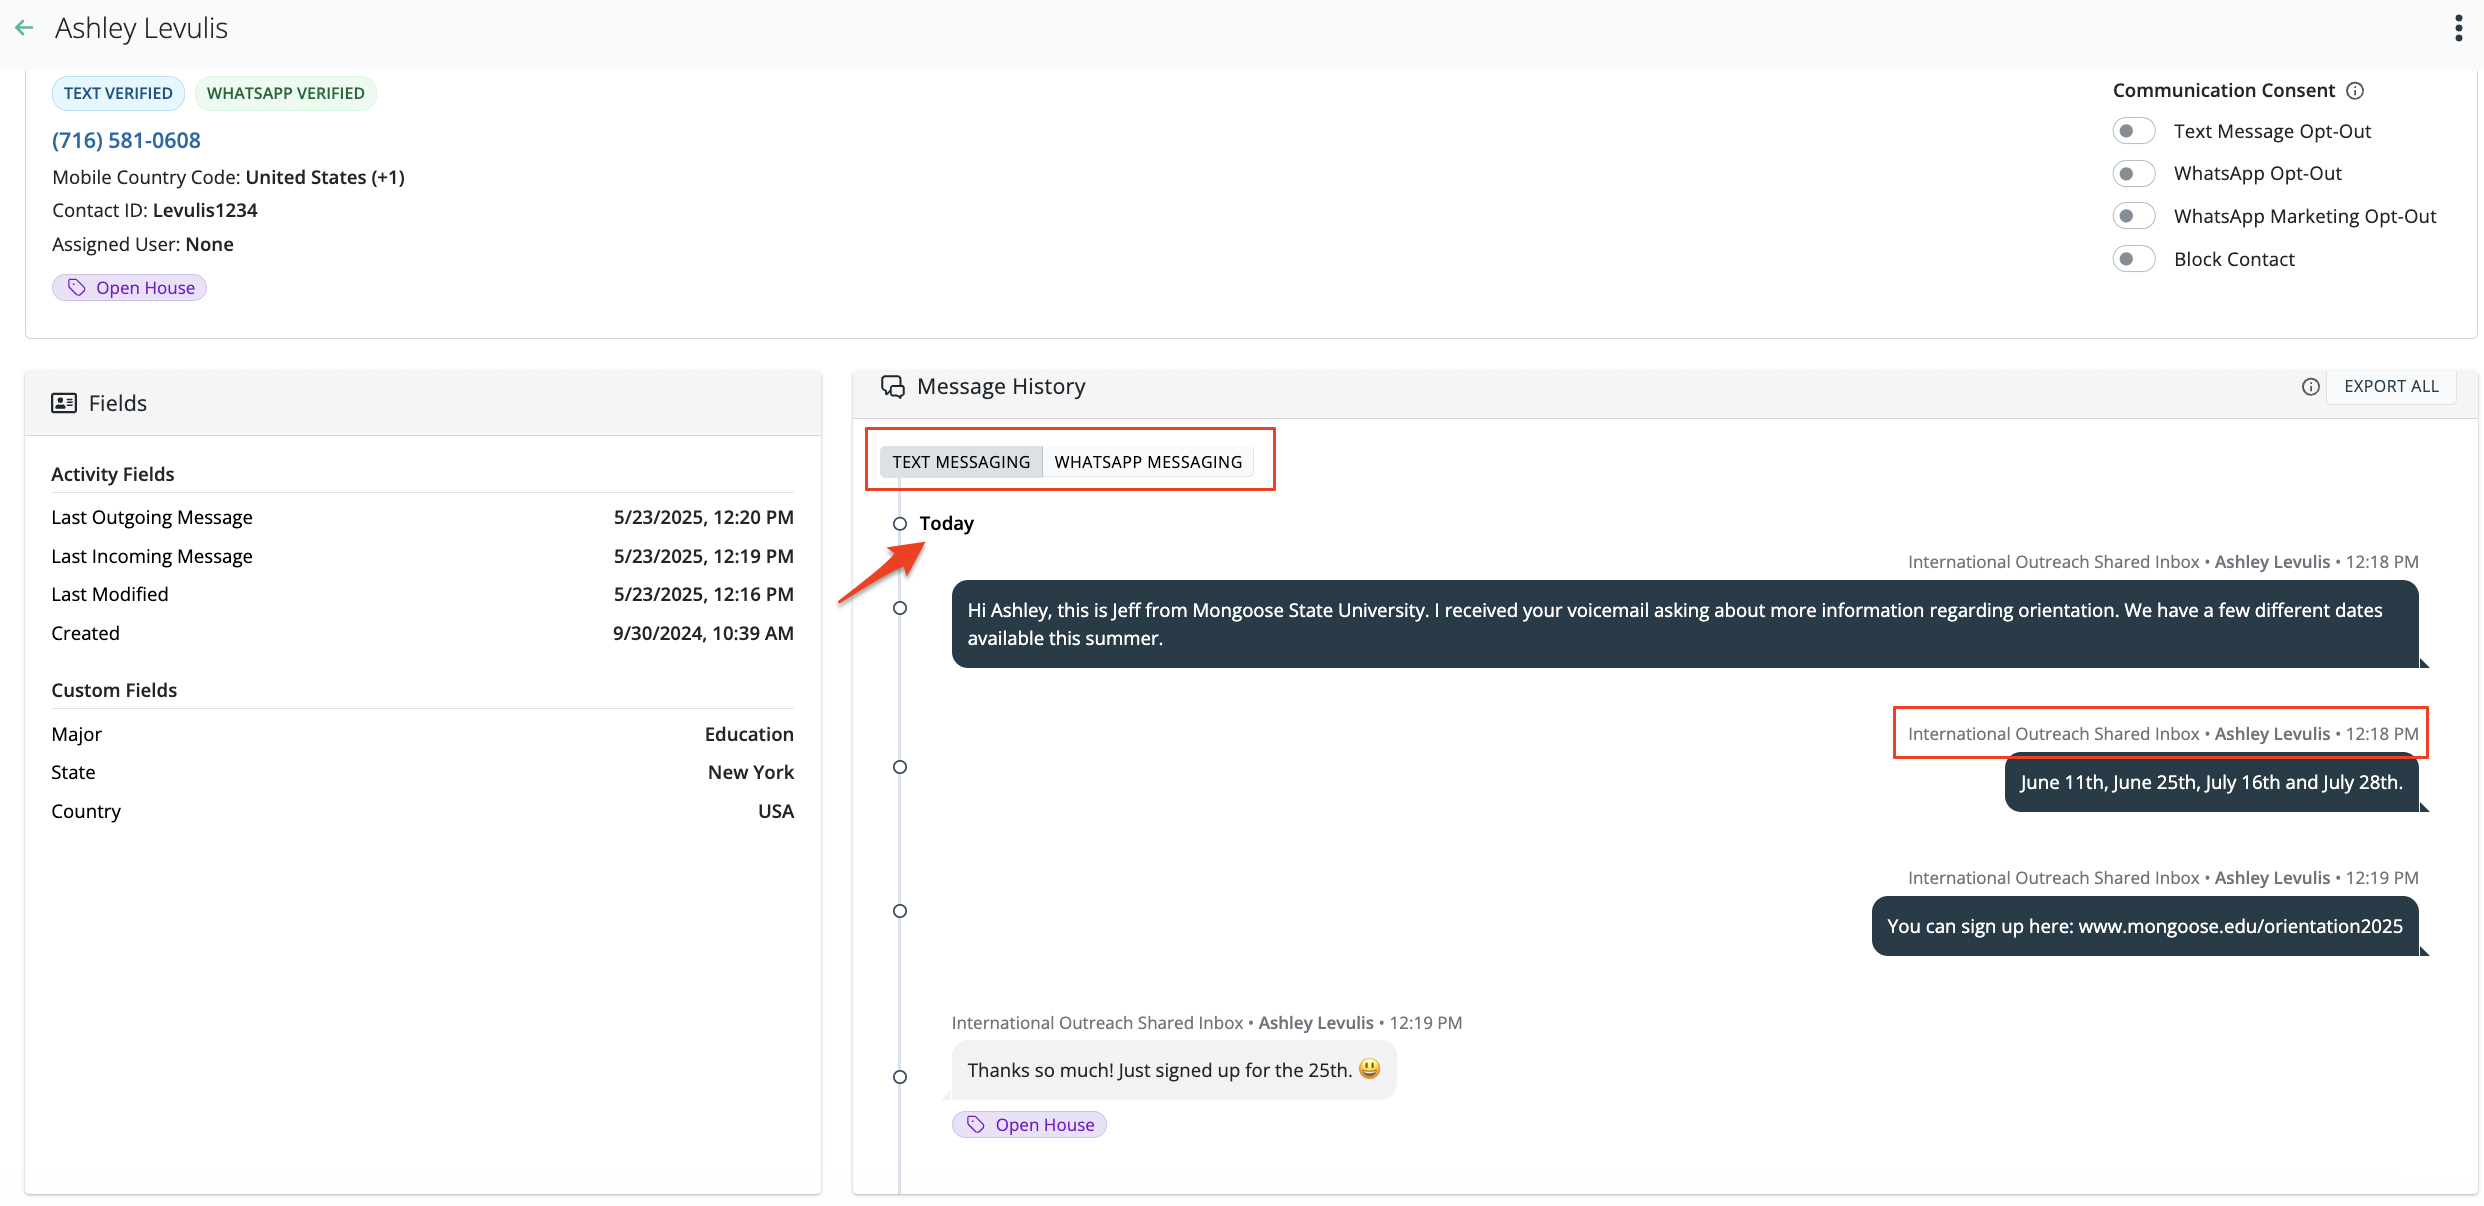Click the WhatsApp Verified badge
Screen dimensions: 2484x1206
tap(285, 93)
